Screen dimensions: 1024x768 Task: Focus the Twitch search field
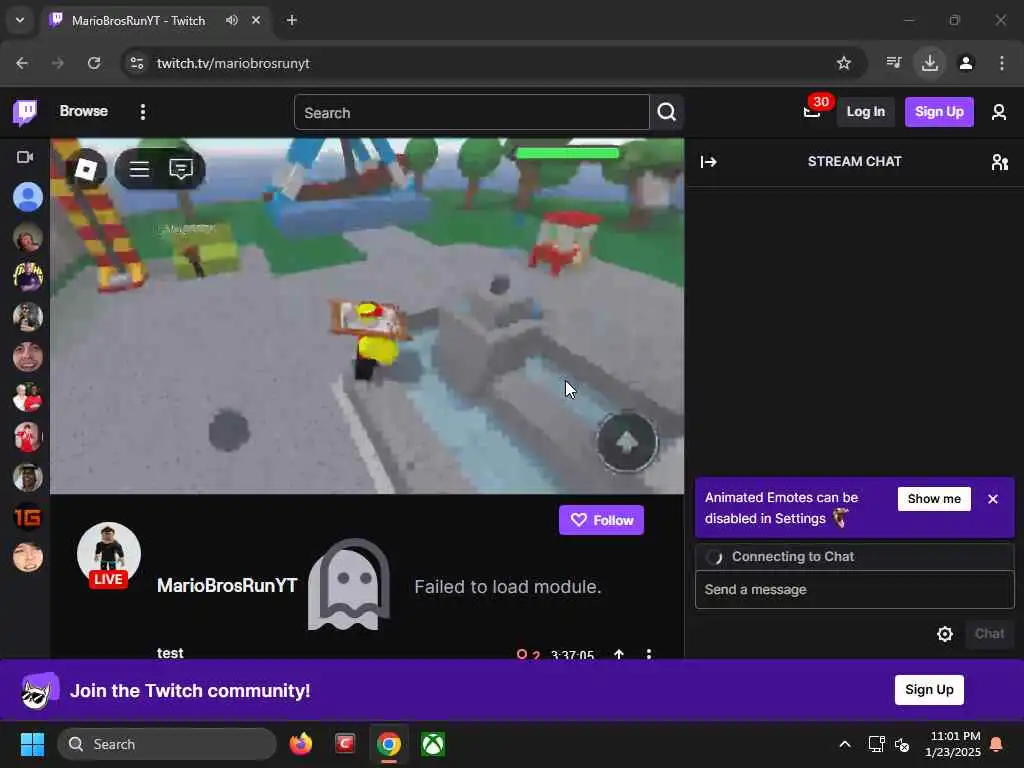click(472, 112)
